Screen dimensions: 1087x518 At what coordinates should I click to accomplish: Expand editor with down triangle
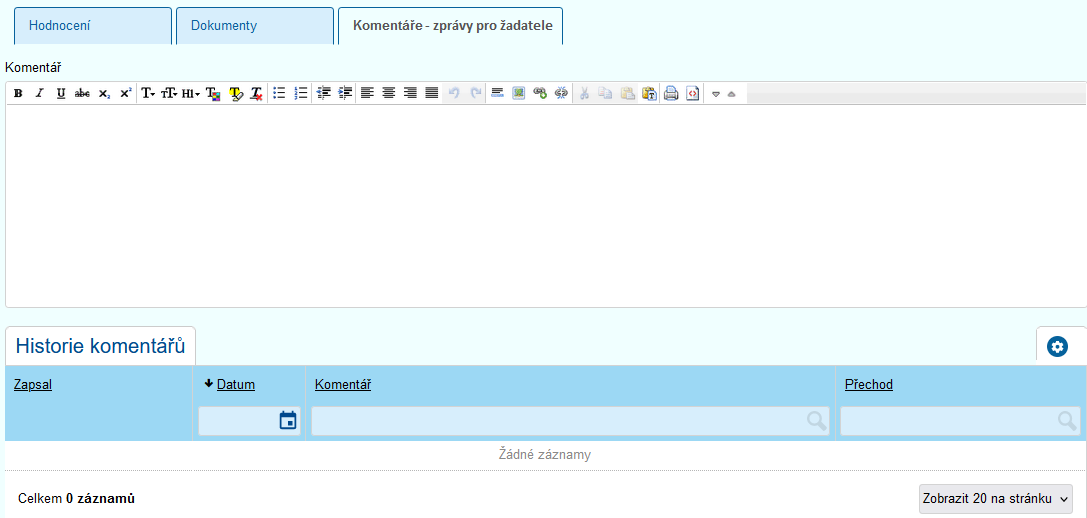pyautogui.click(x=716, y=94)
